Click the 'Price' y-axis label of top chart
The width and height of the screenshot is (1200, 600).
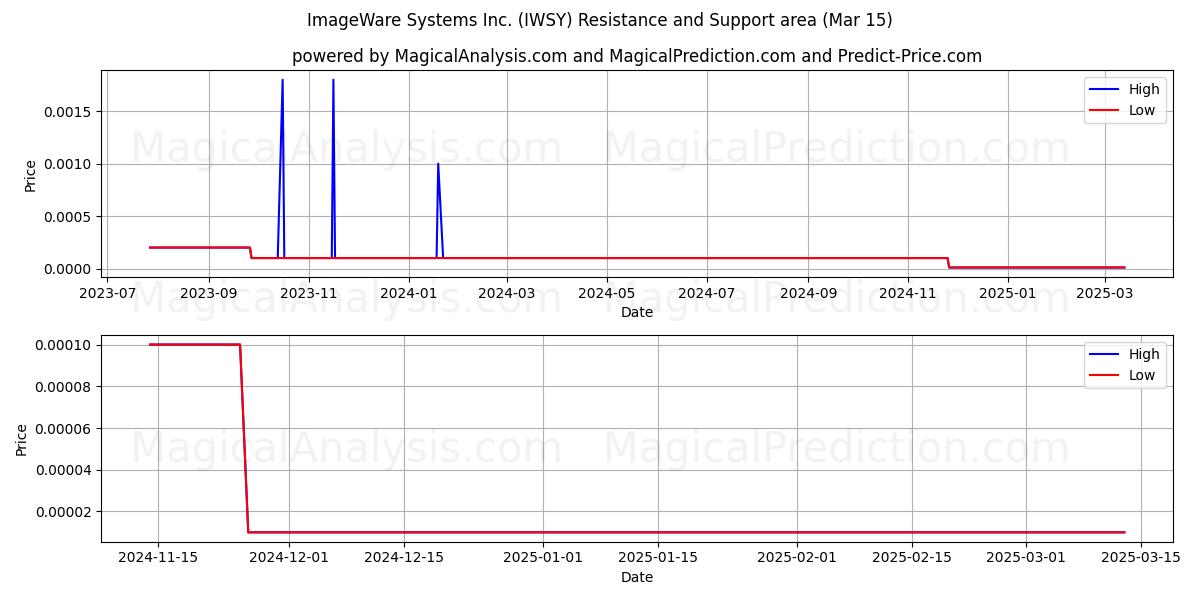(x=30, y=176)
